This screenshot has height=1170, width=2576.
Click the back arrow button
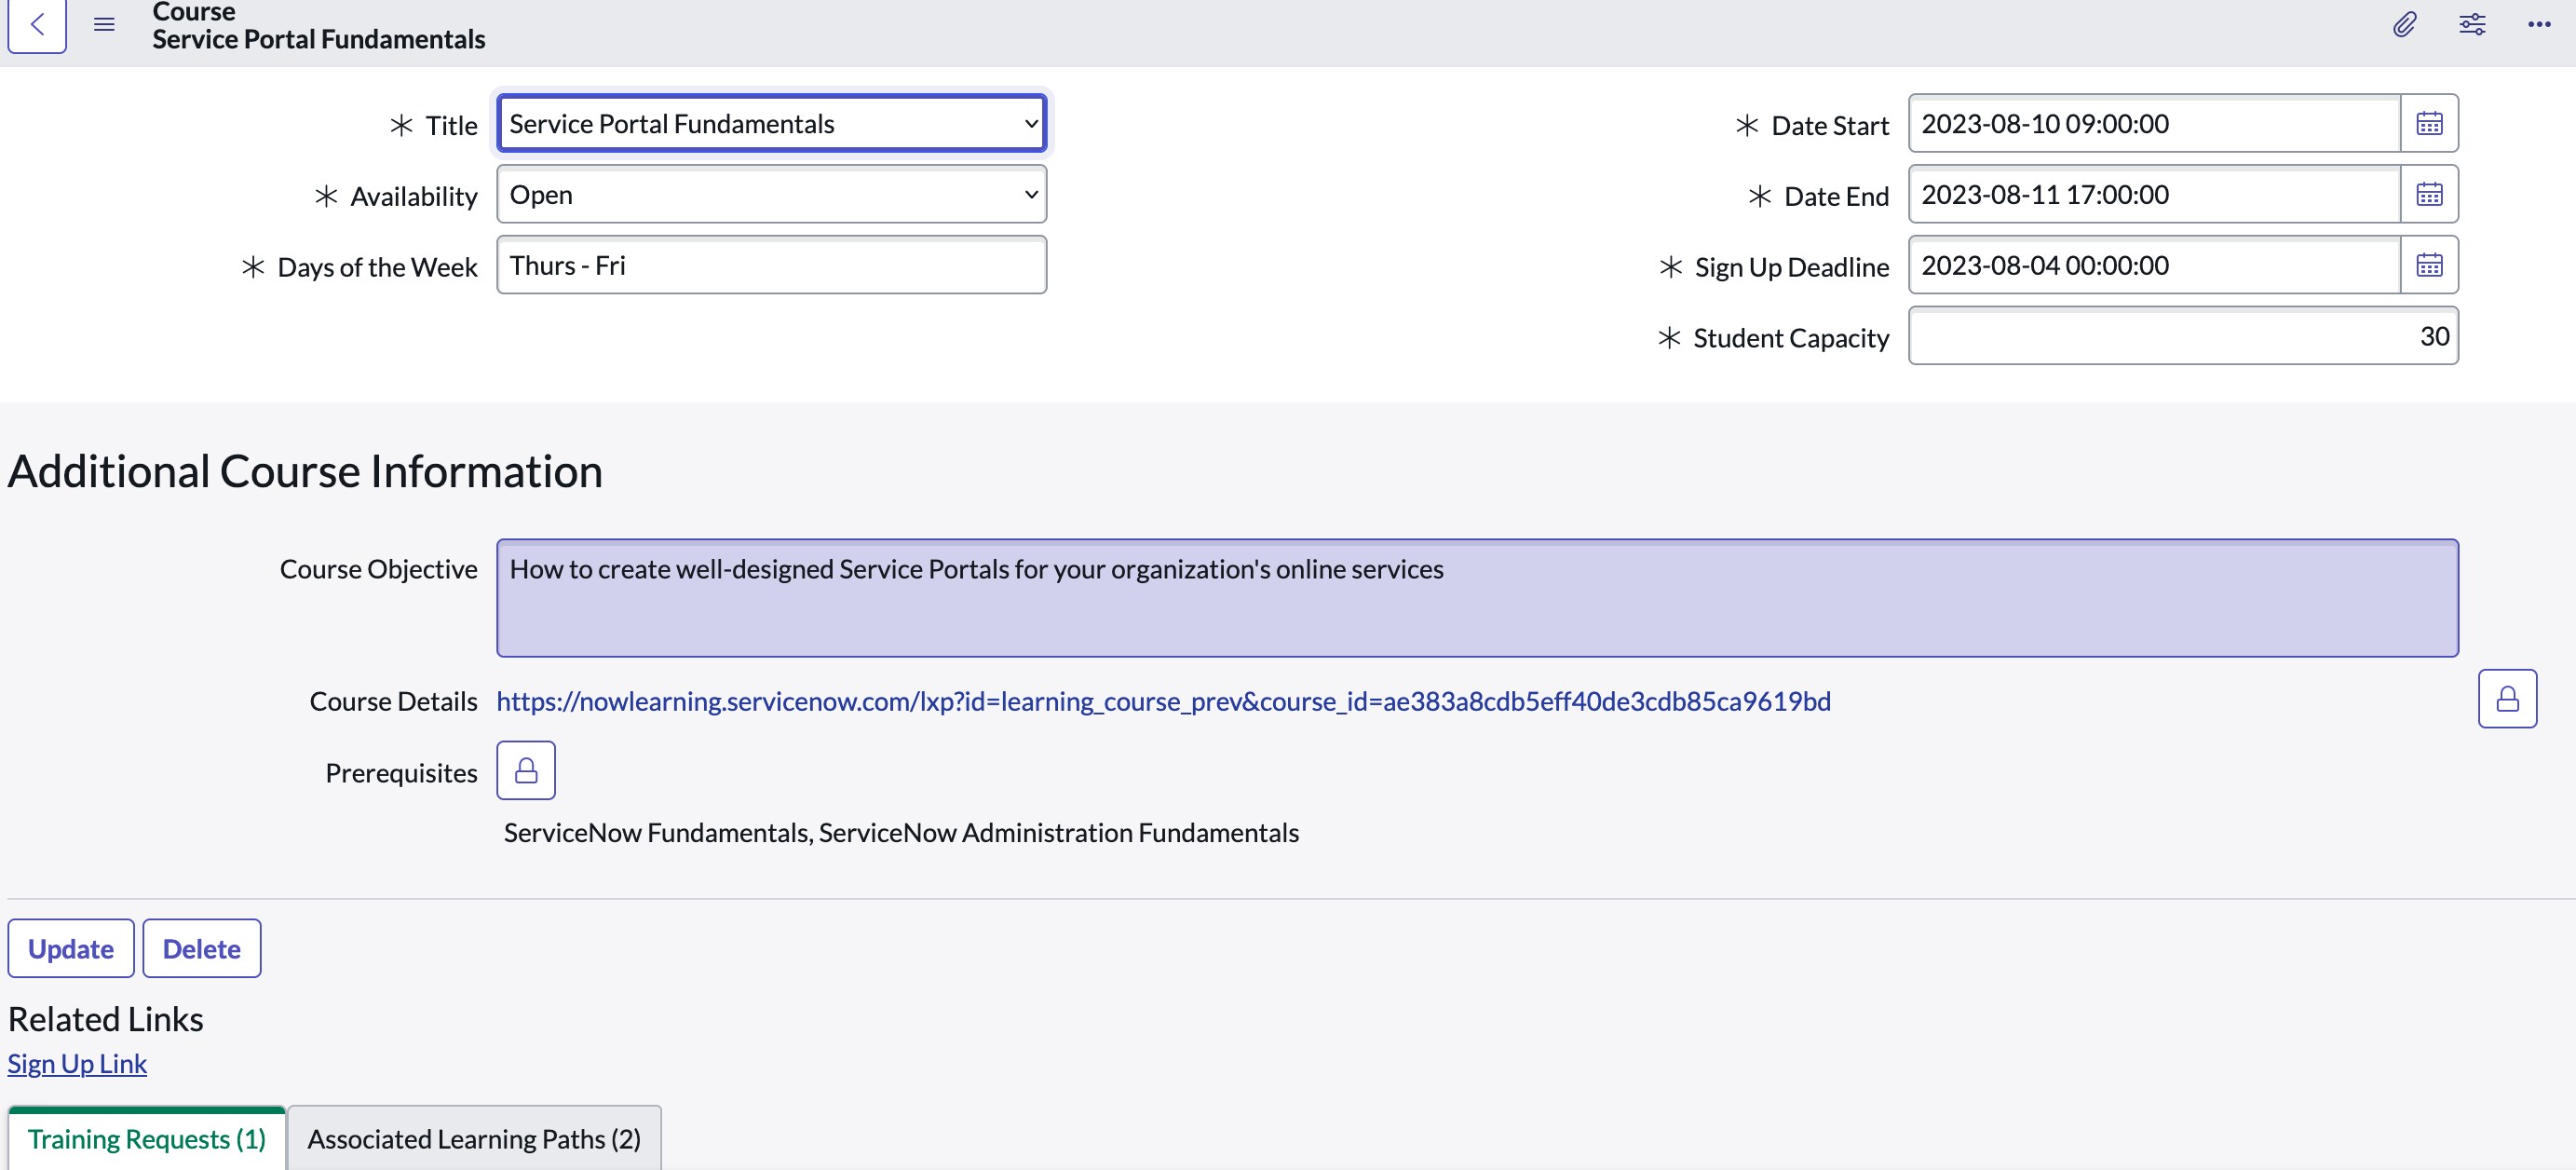[x=37, y=24]
